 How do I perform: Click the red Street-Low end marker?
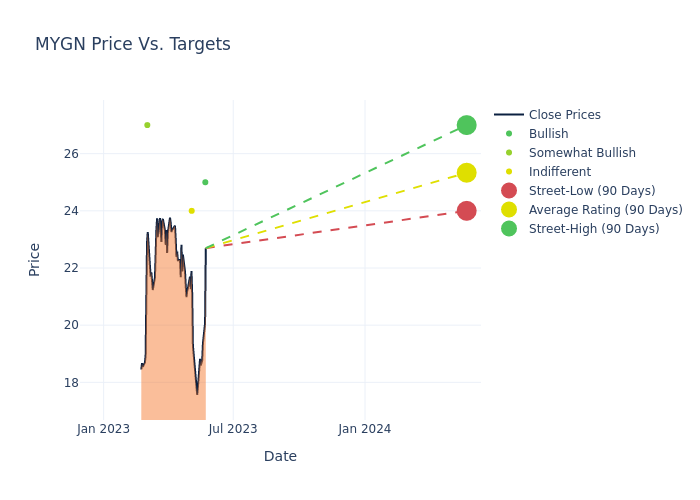tap(466, 211)
